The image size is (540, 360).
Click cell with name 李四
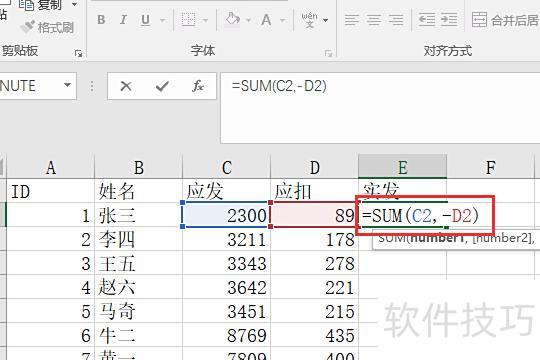pos(138,239)
